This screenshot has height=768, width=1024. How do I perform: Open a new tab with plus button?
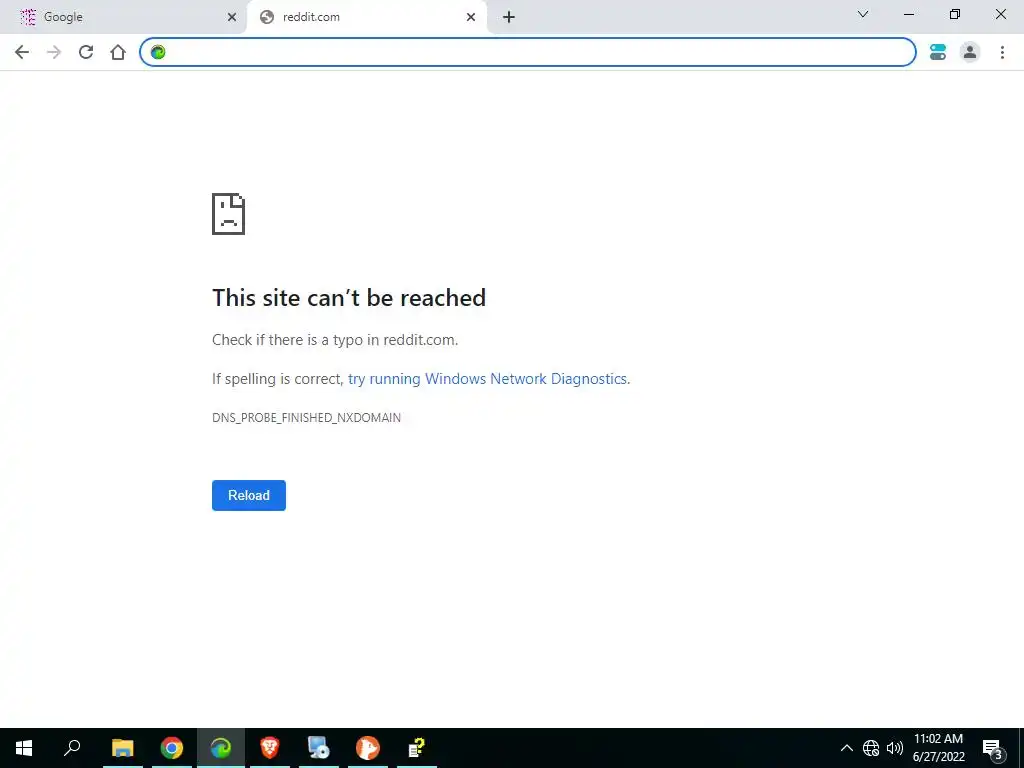509,17
